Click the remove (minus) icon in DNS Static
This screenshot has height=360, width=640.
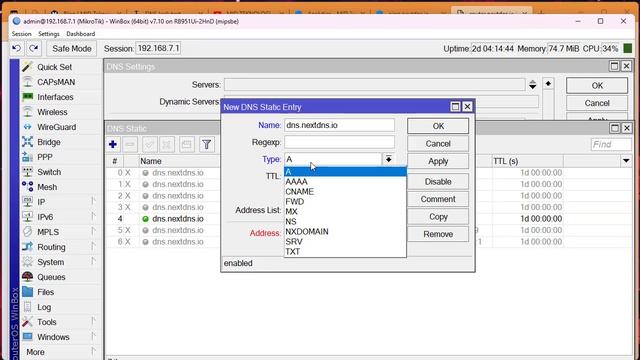coord(130,144)
